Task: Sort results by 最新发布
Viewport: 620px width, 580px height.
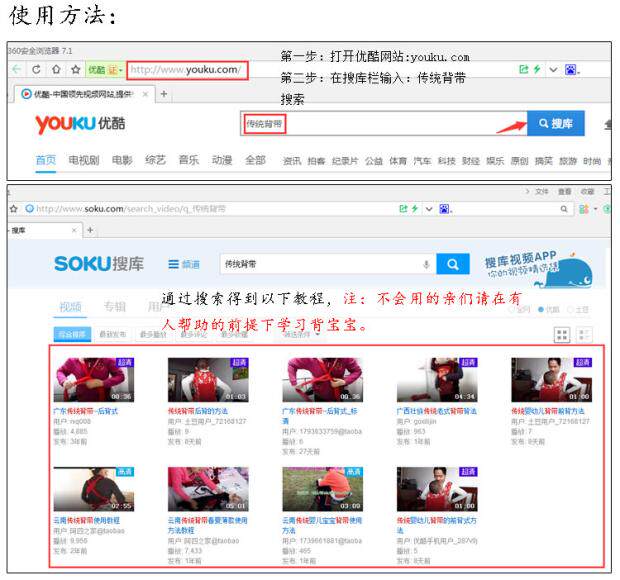Action: 112,334
